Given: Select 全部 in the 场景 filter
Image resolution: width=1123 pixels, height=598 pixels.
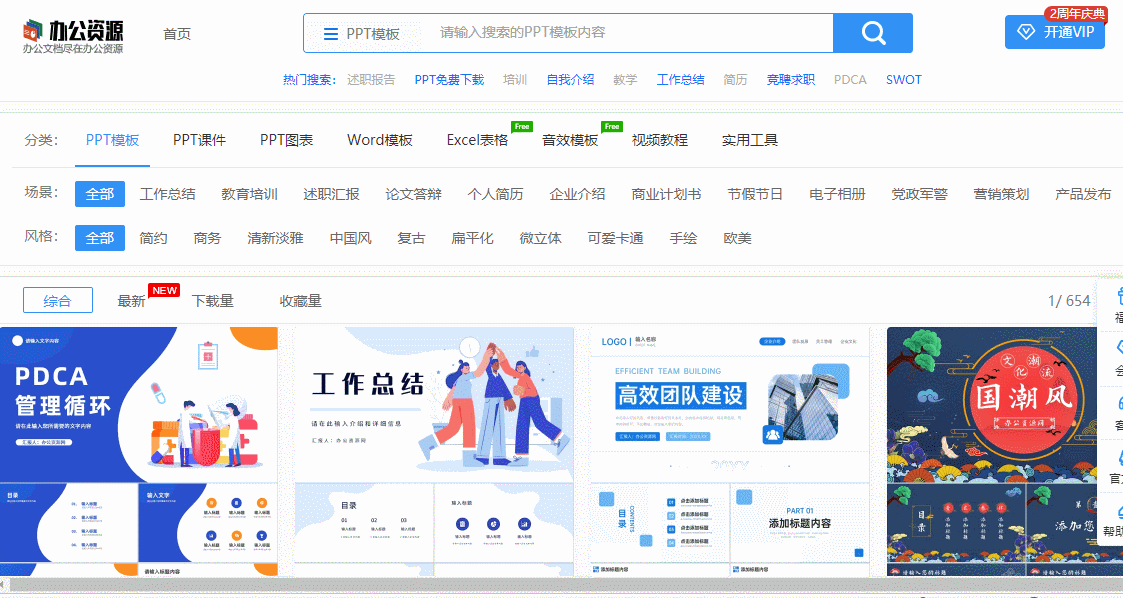Looking at the screenshot, I should 100,194.
